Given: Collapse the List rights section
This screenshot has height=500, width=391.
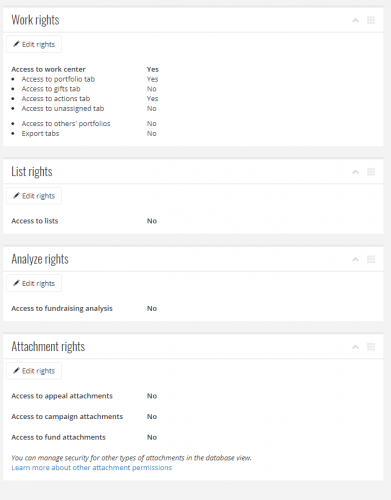Looking at the screenshot, I should point(355,172).
